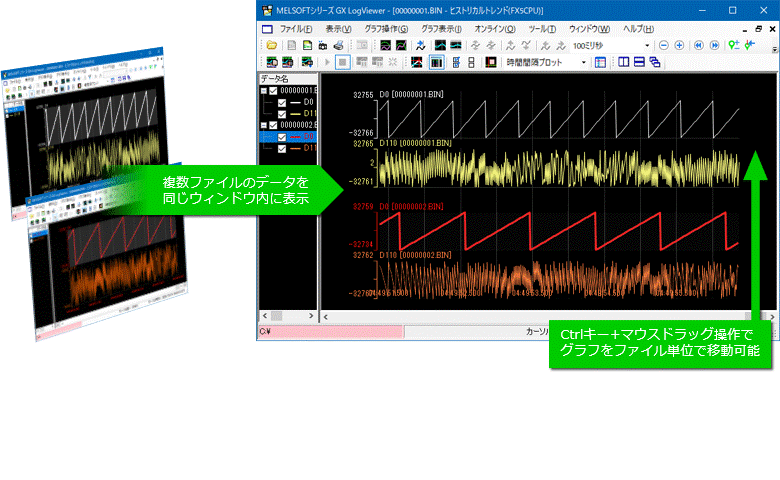Click the zoom out minus magnifier icon

click(664, 46)
